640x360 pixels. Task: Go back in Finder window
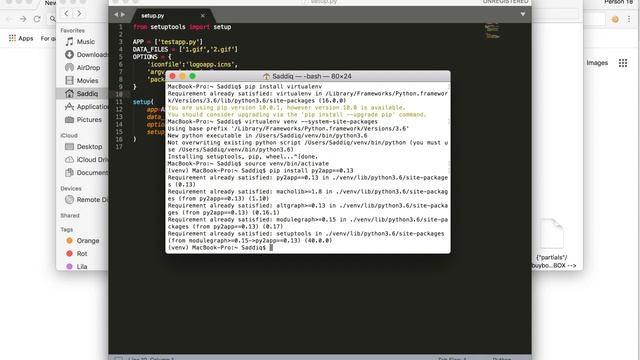(66, 13)
